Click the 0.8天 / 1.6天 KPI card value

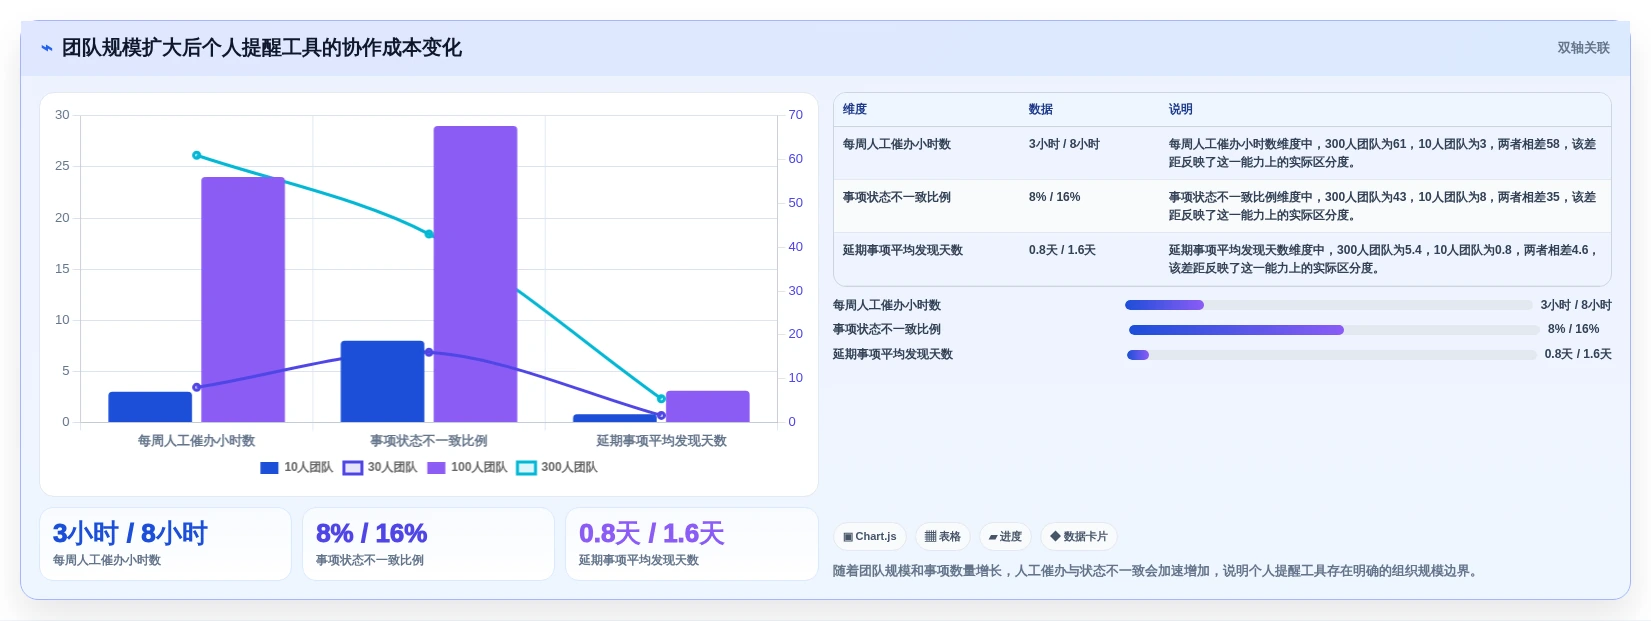tap(651, 533)
